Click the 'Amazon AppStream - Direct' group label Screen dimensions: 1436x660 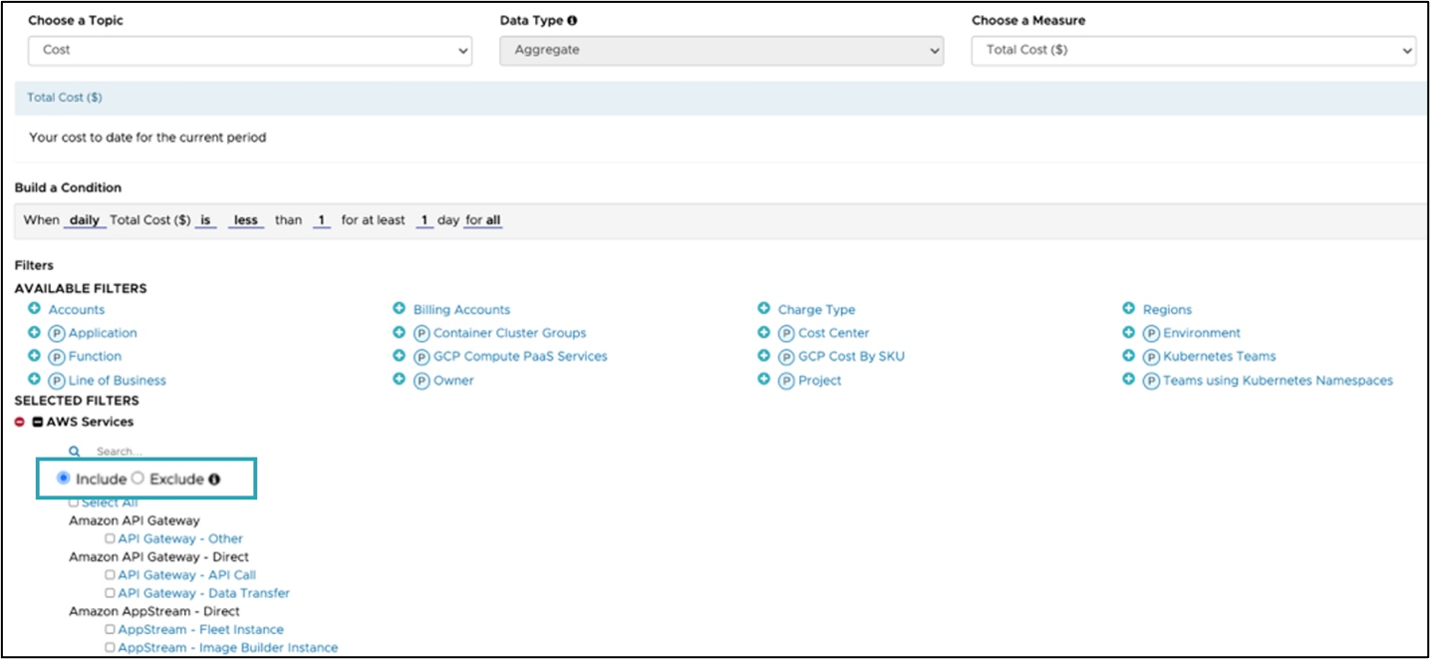click(x=154, y=611)
